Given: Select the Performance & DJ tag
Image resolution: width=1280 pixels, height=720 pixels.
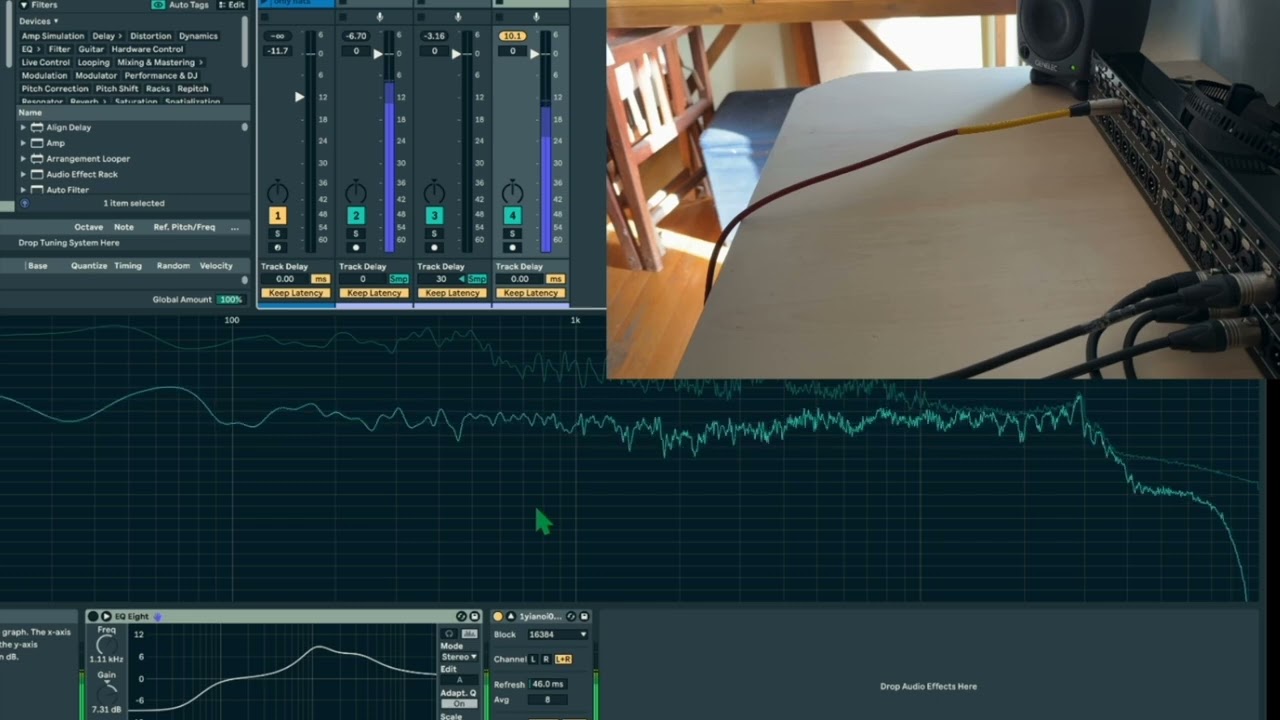Looking at the screenshot, I should click(161, 75).
